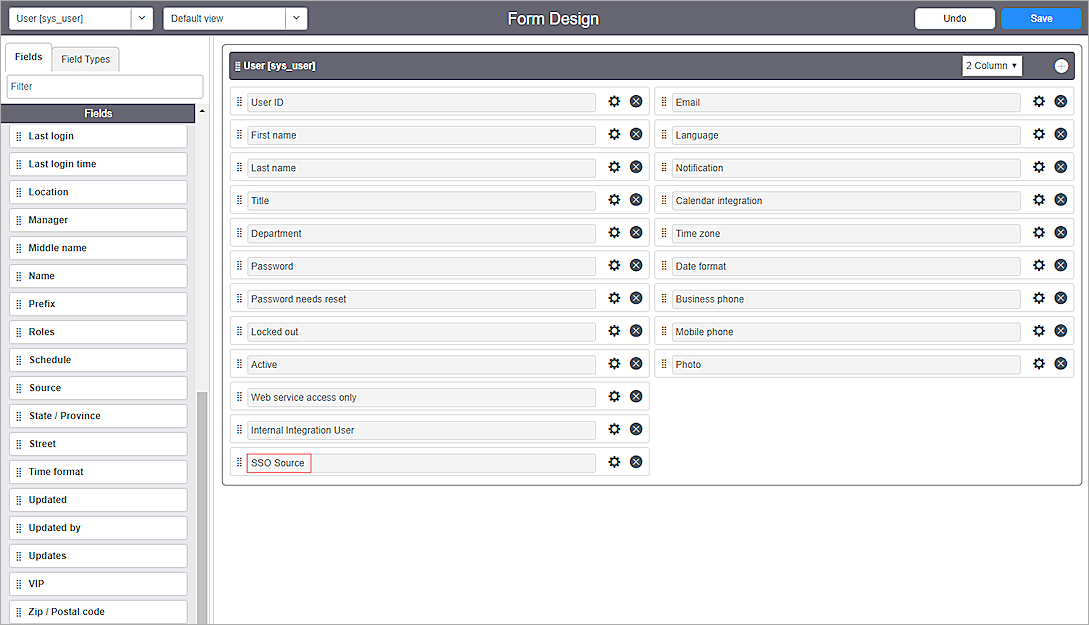Open settings gear for Internal Integration User

point(614,428)
